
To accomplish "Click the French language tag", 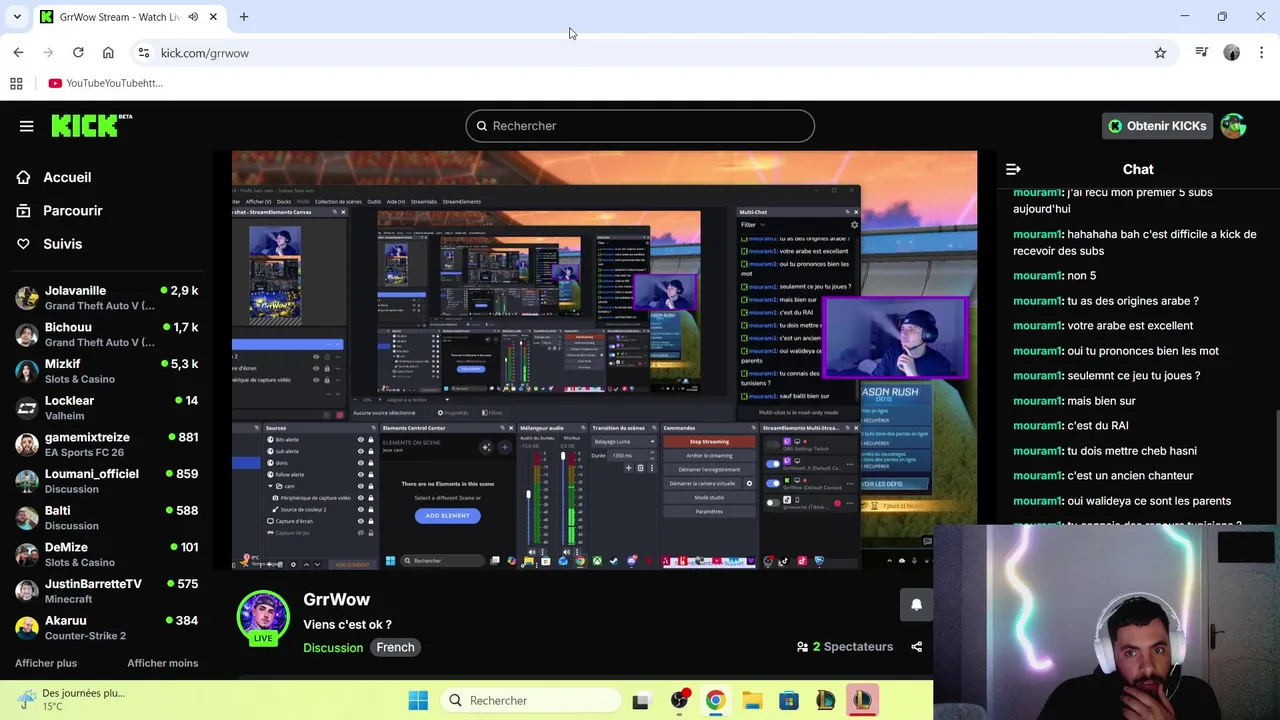I will coord(395,648).
